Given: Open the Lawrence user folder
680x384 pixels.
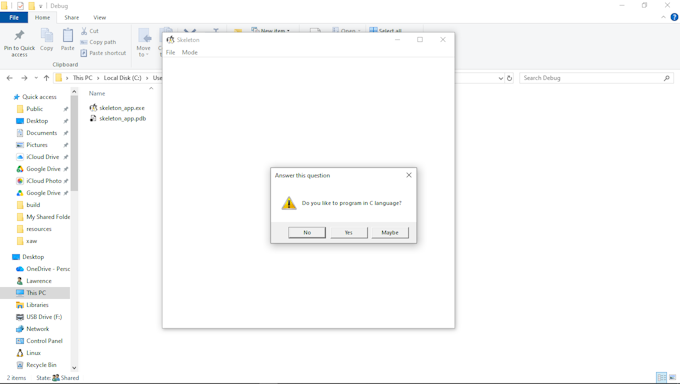Looking at the screenshot, I should pos(34,281).
